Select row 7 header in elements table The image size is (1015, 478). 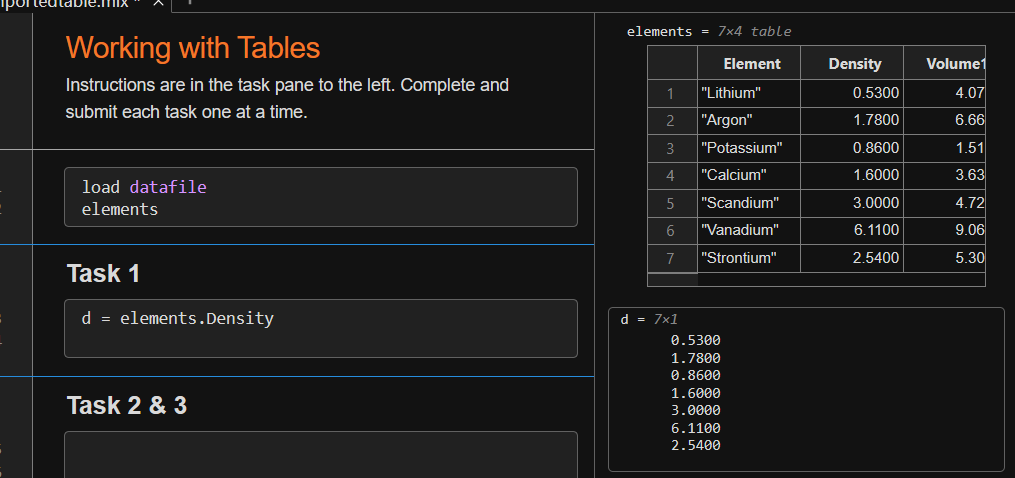(x=671, y=257)
